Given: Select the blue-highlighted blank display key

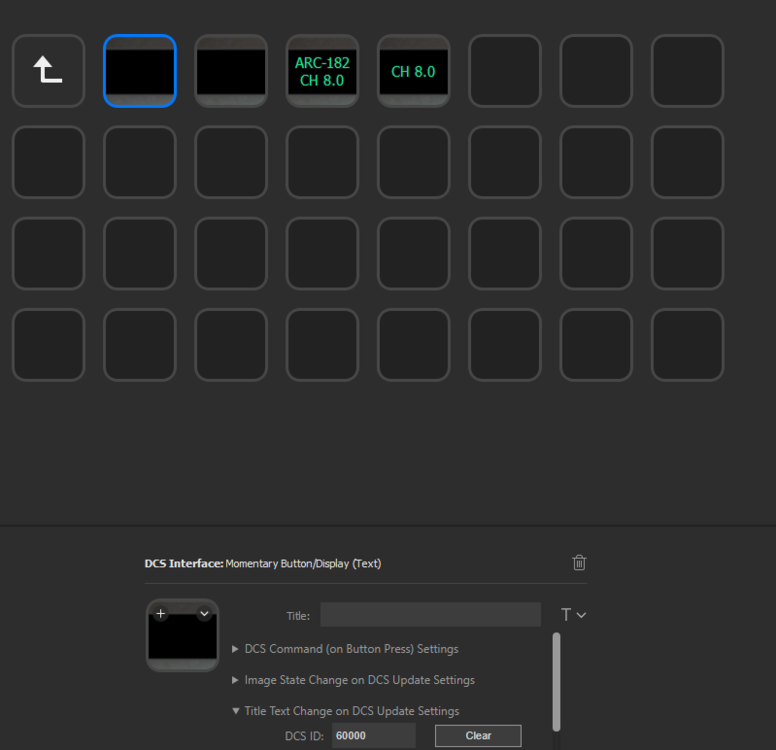Looking at the screenshot, I should [140, 71].
